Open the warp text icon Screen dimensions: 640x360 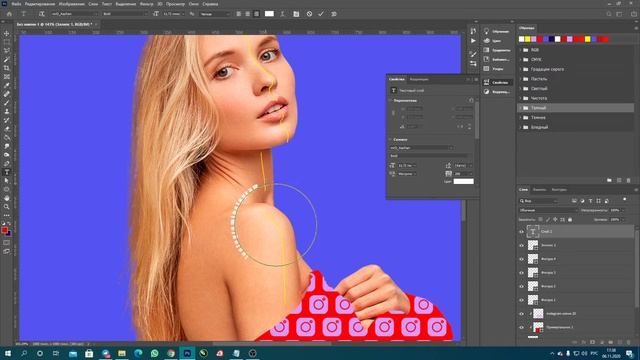pos(282,14)
